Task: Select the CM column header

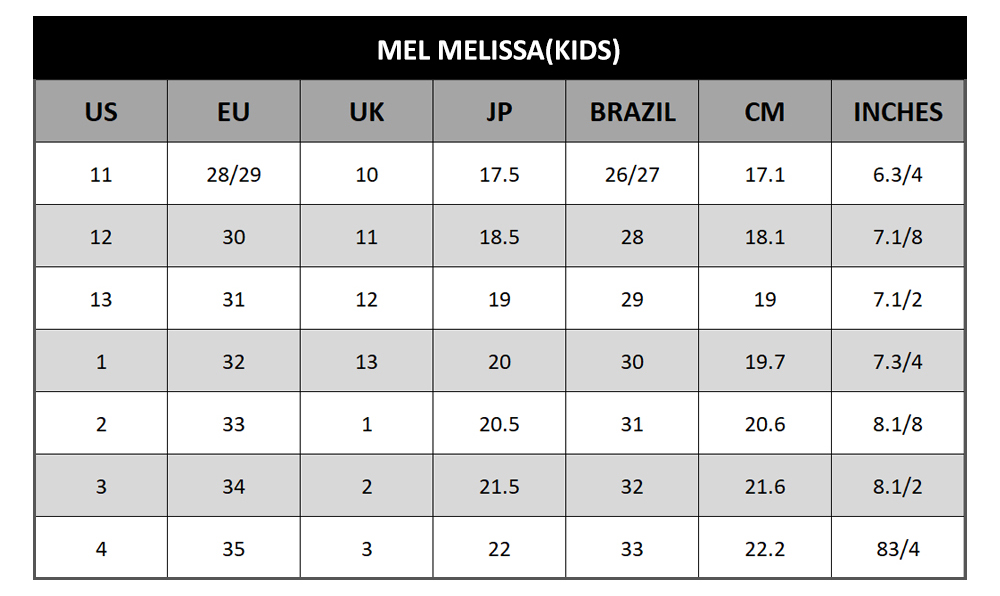Action: pyautogui.click(x=765, y=112)
